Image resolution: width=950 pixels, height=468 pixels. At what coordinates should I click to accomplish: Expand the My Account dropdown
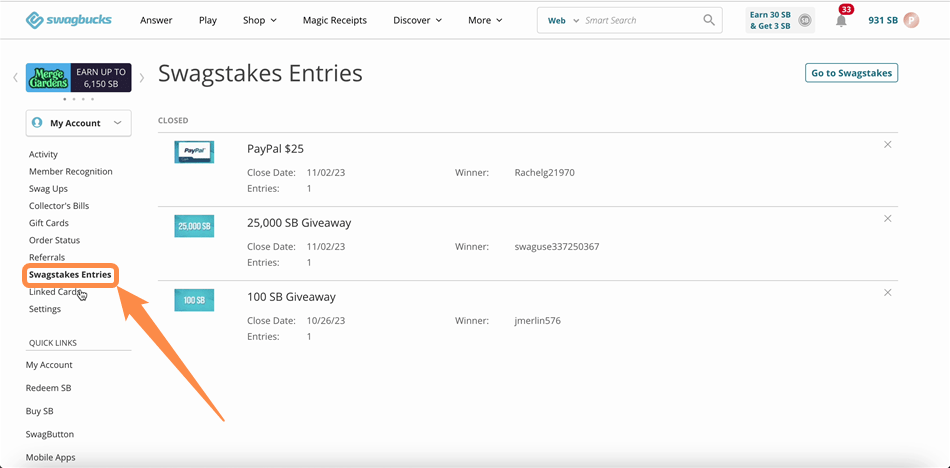tap(79, 123)
